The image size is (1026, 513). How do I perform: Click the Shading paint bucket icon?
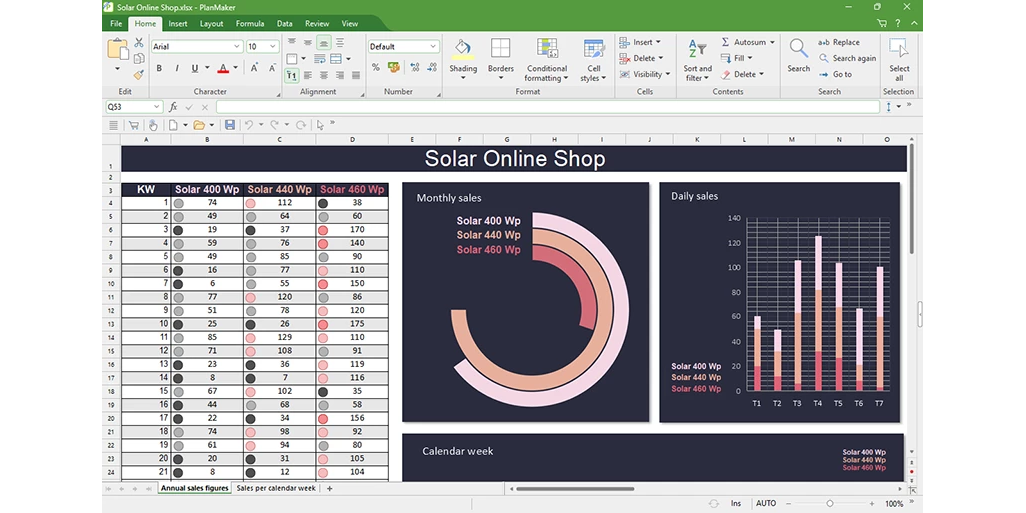coord(463,50)
